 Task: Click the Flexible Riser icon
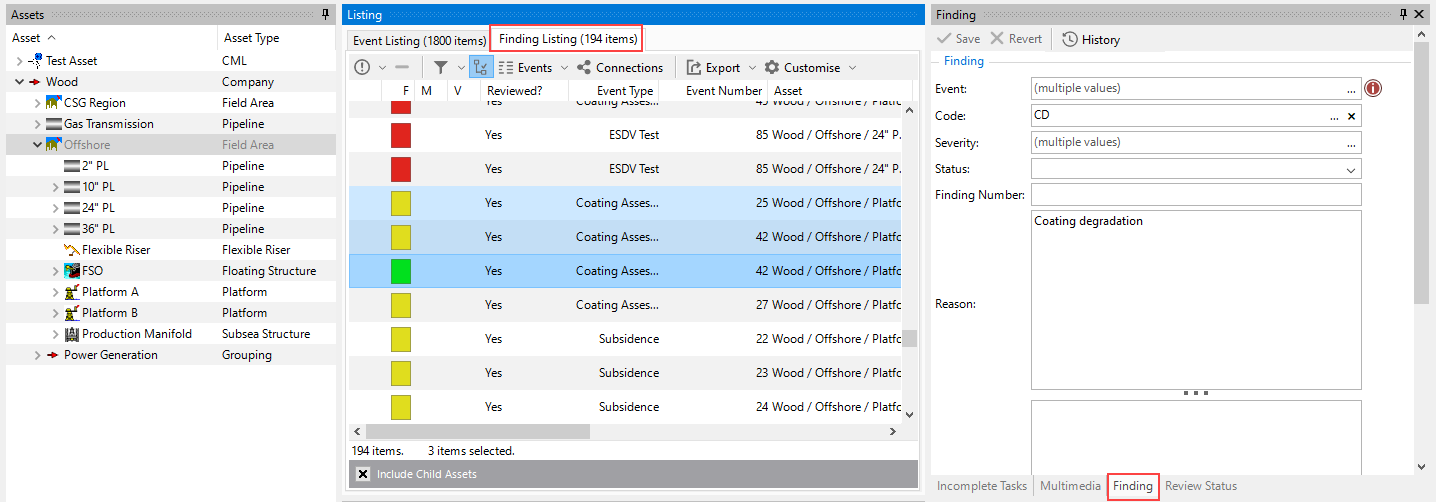coord(72,250)
